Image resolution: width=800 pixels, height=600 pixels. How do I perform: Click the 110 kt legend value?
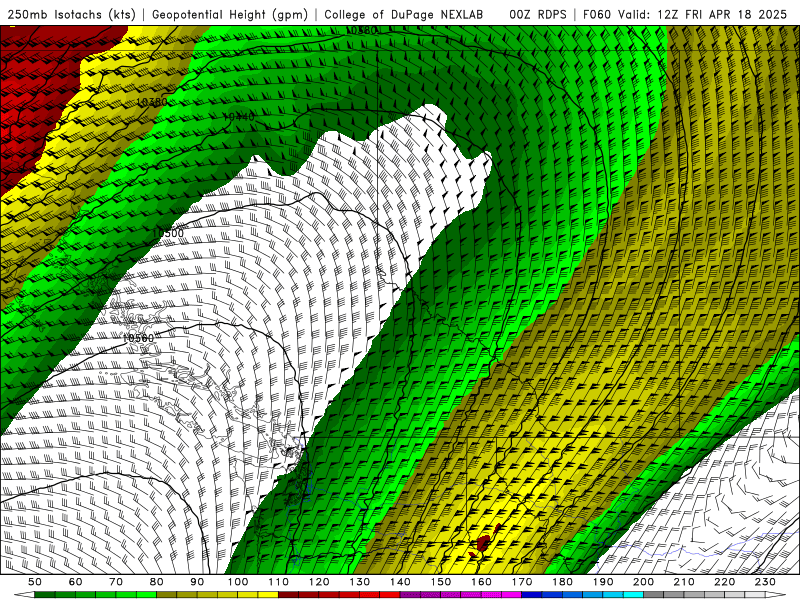pyautogui.click(x=279, y=582)
